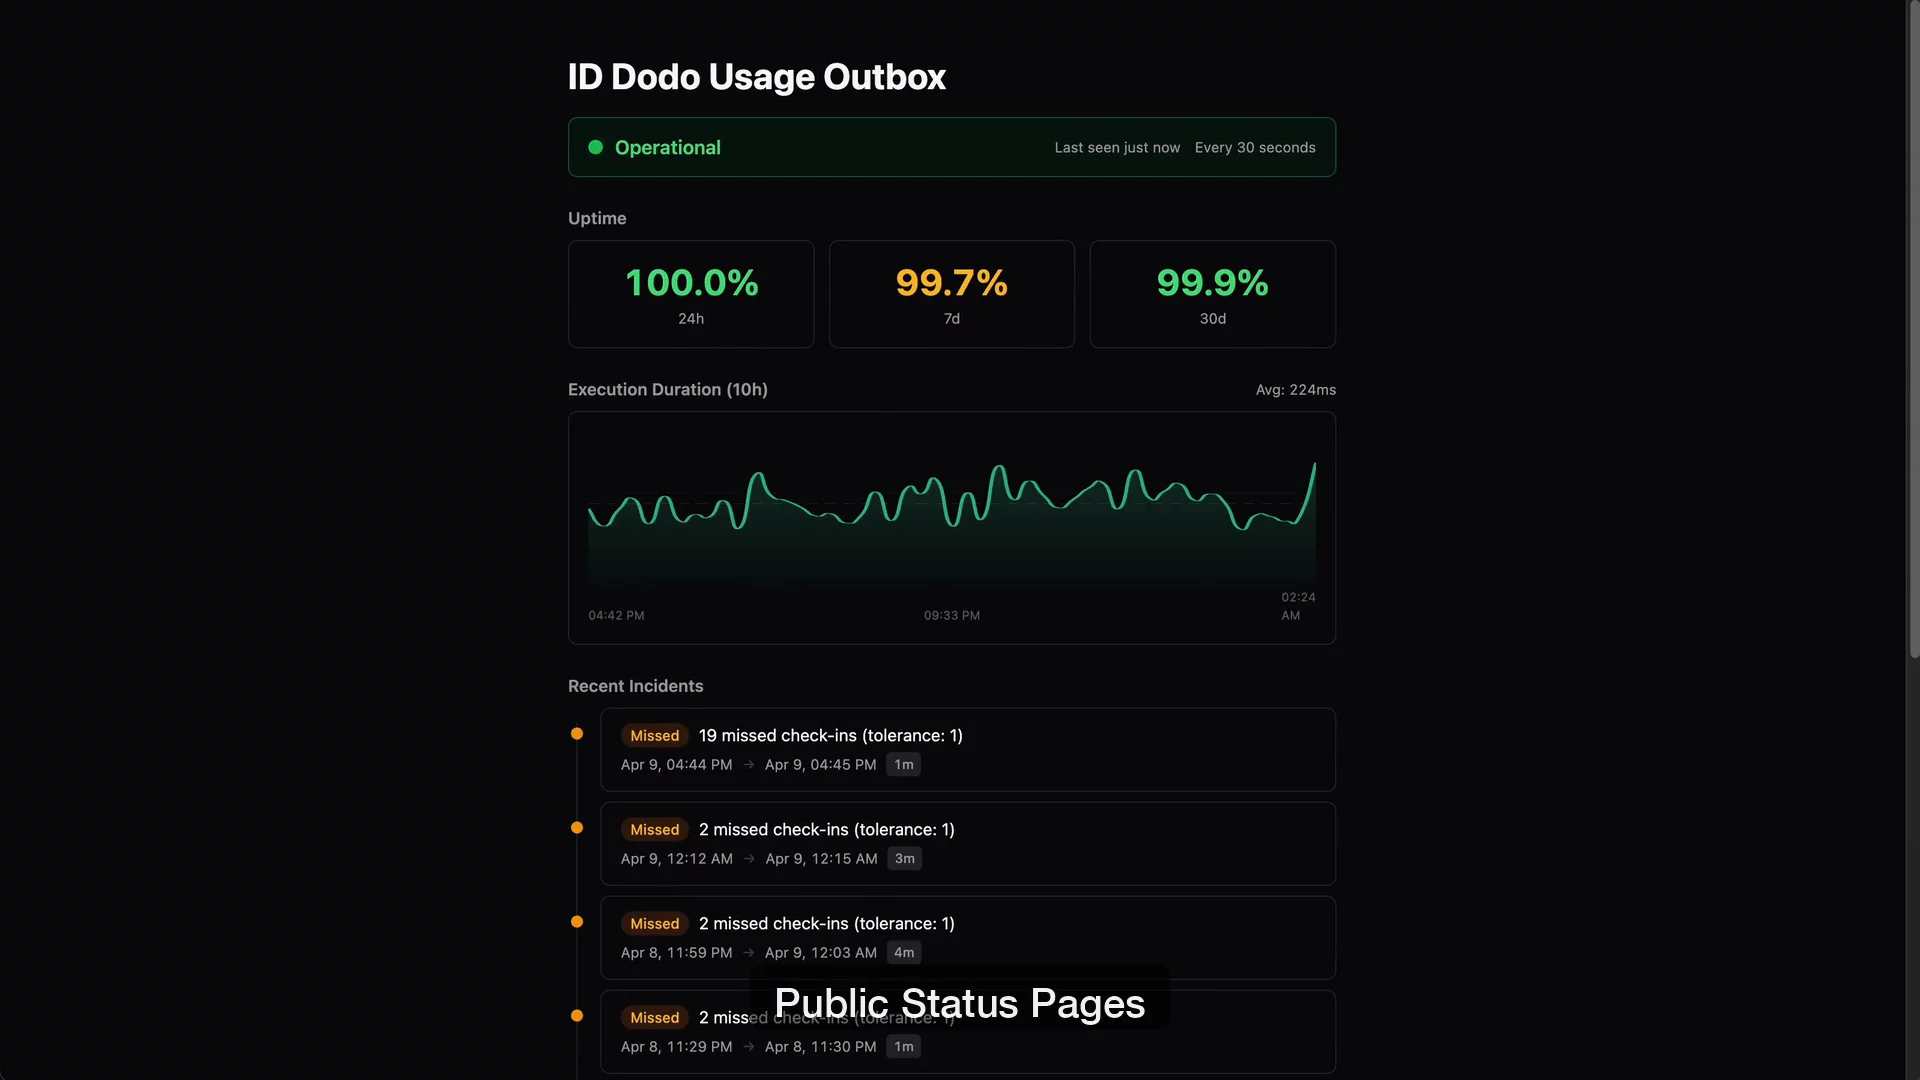Viewport: 1920px width, 1080px height.
Task: Click the arrow icon after Apr 8, 11:29 PM
Action: pos(749,1047)
